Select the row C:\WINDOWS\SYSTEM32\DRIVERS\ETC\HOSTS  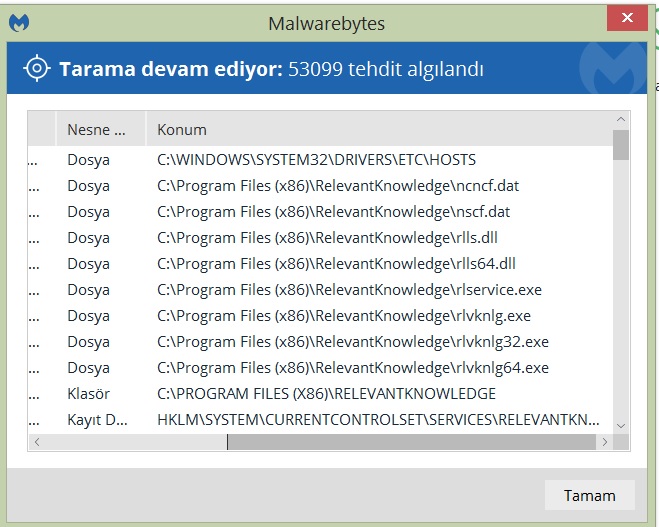320,160
